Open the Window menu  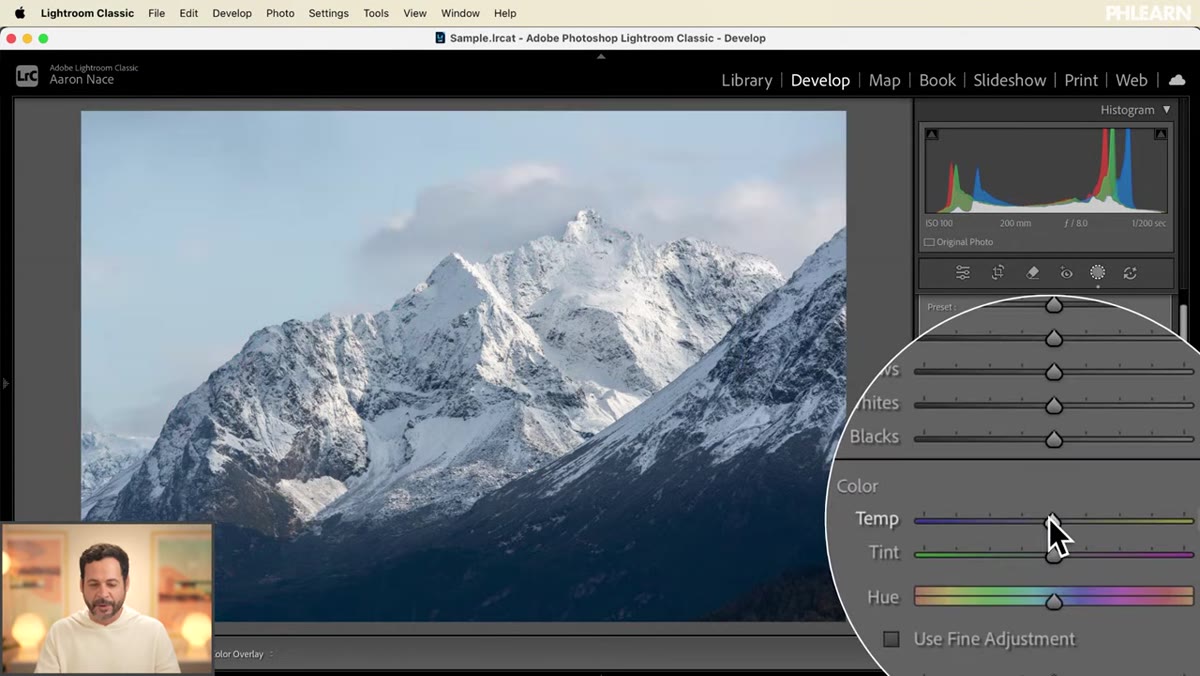(460, 13)
